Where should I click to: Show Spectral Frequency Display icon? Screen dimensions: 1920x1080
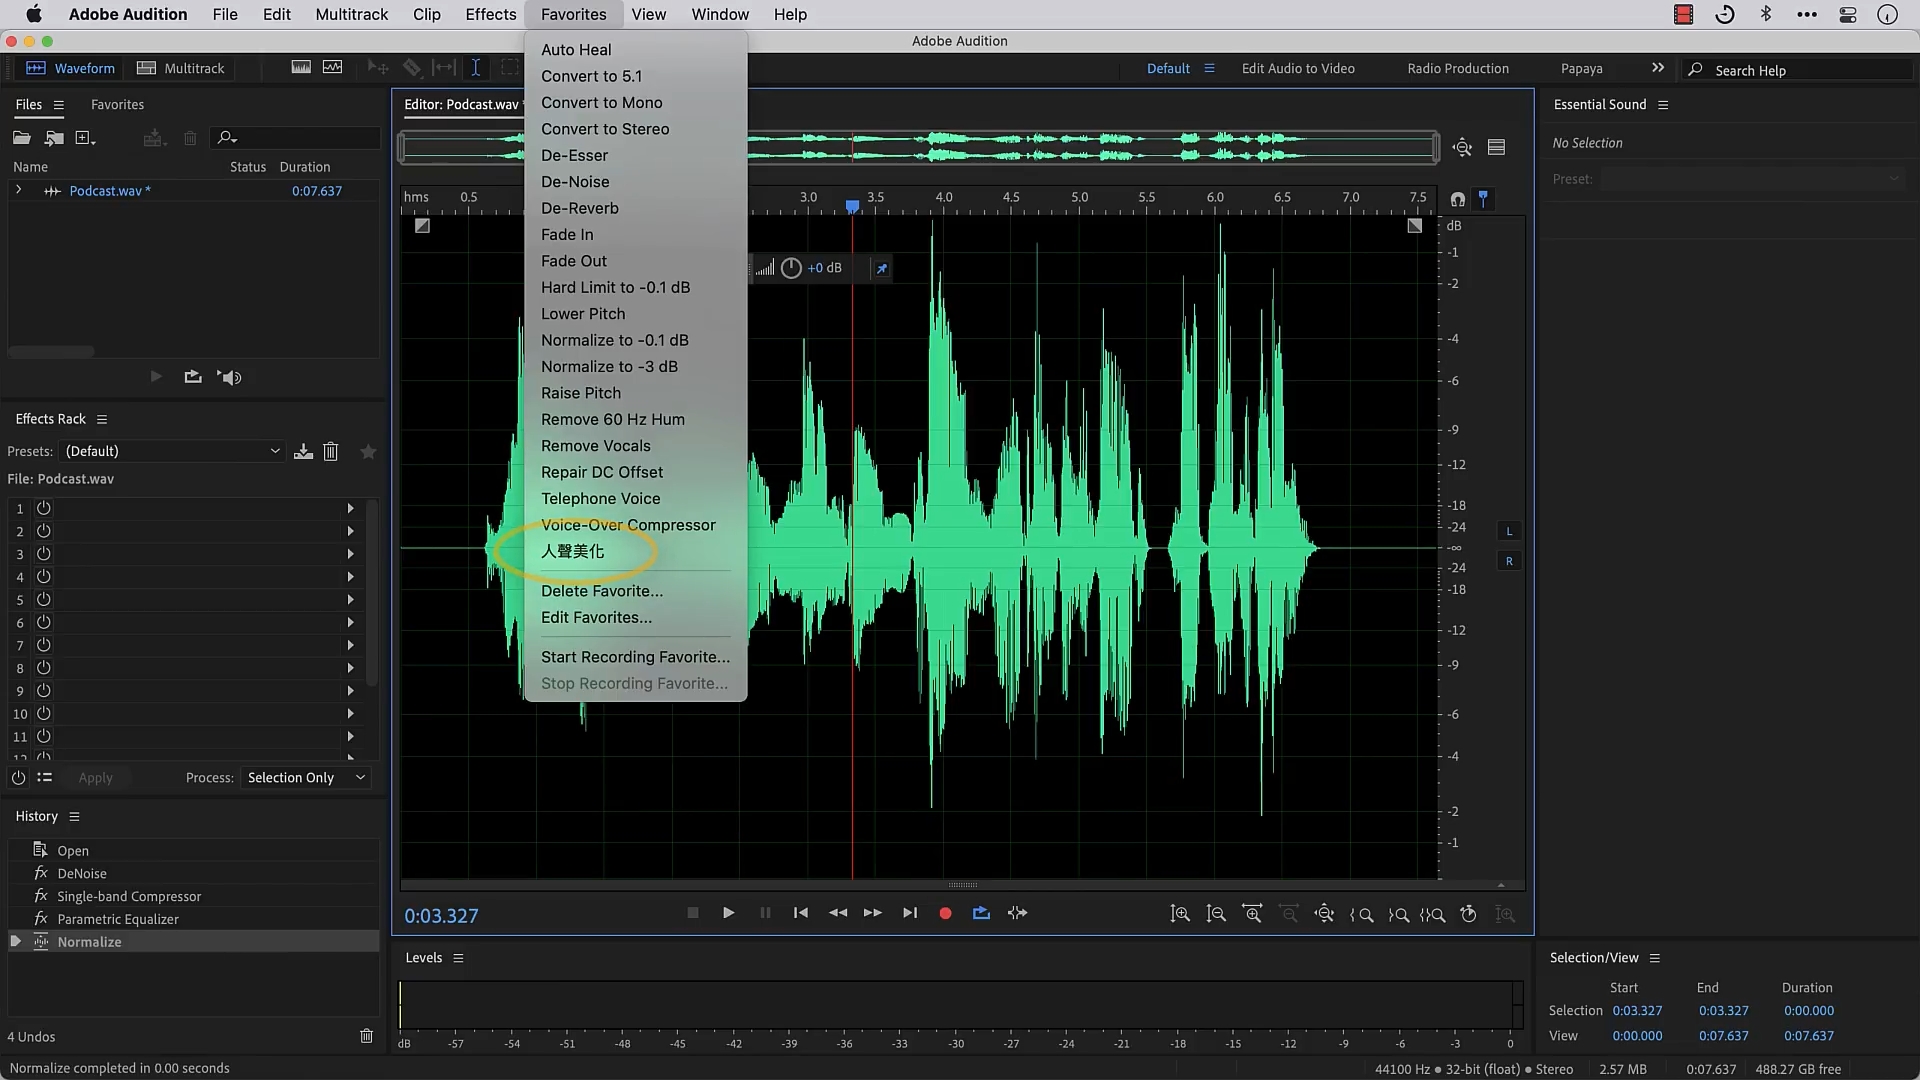(x=301, y=67)
